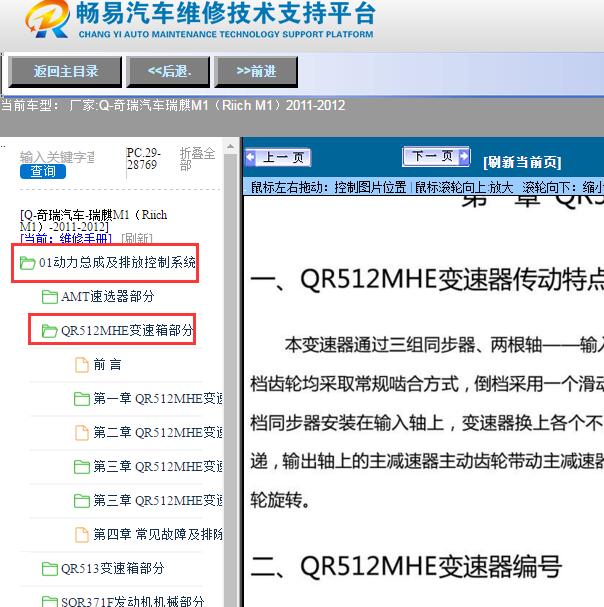Click the page icon beside 第四章 常见故障及排除
Screen dimensions: 604x607
pyautogui.click(x=82, y=535)
